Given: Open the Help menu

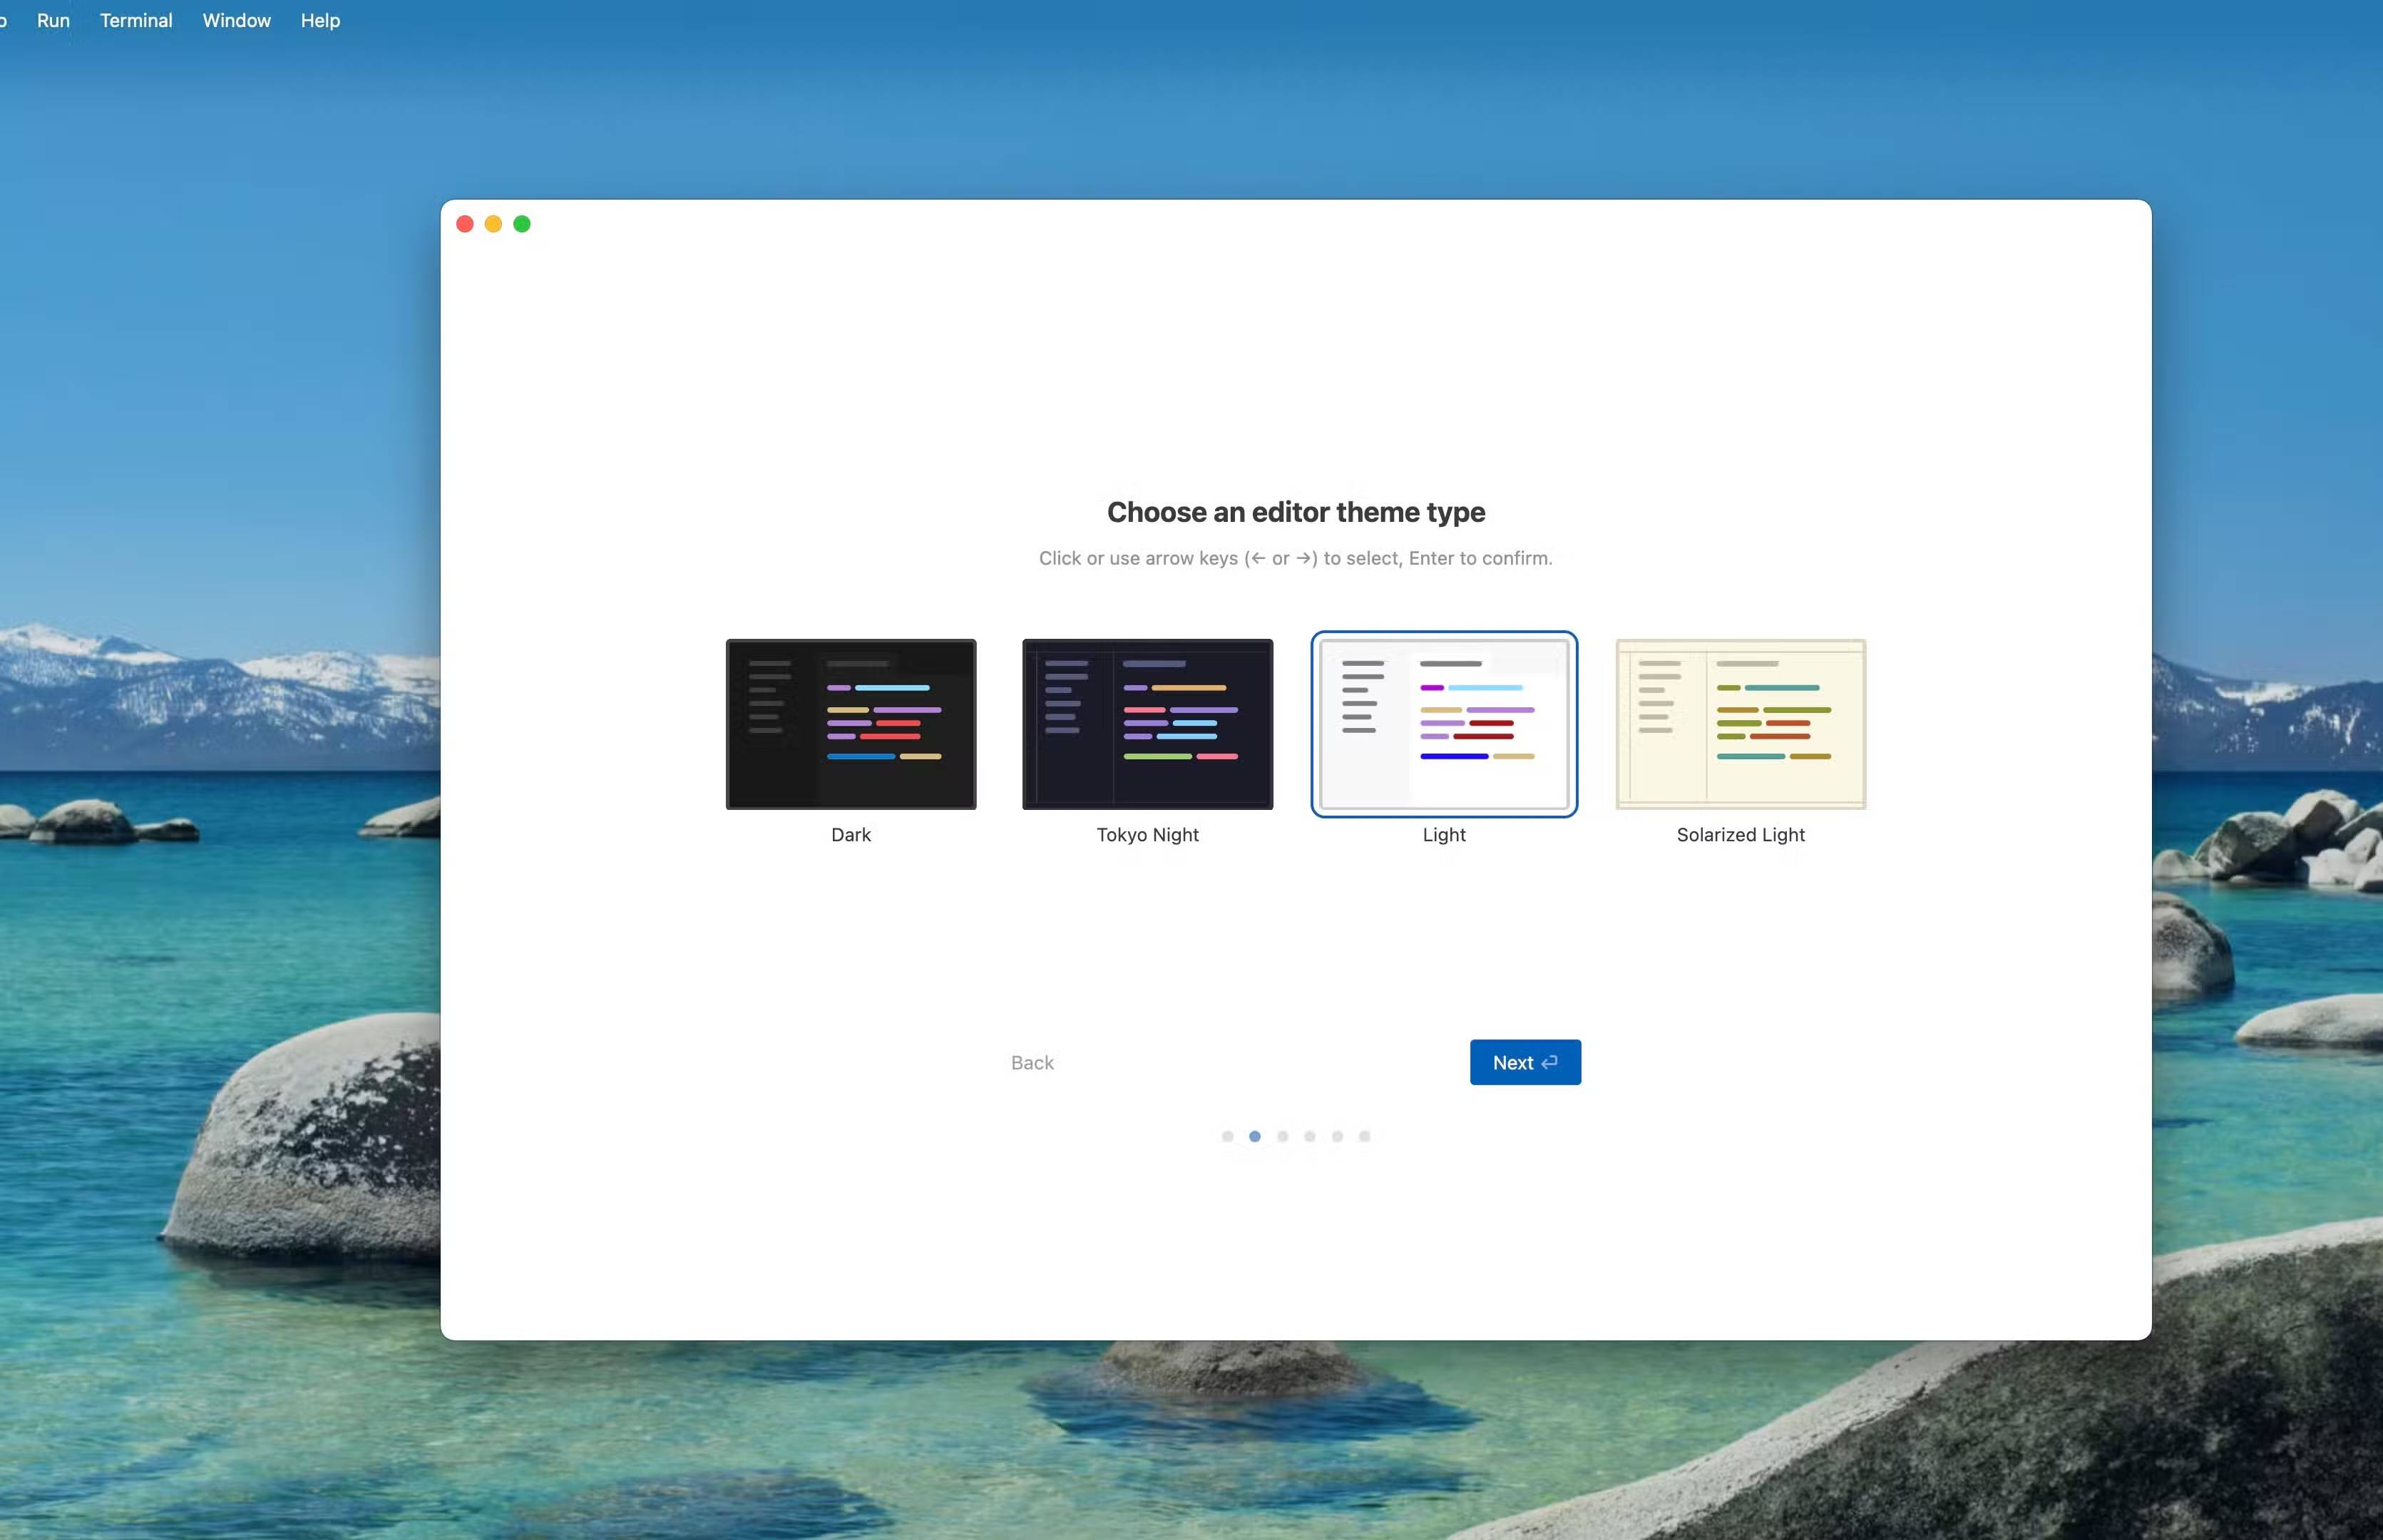Looking at the screenshot, I should tap(320, 20).
